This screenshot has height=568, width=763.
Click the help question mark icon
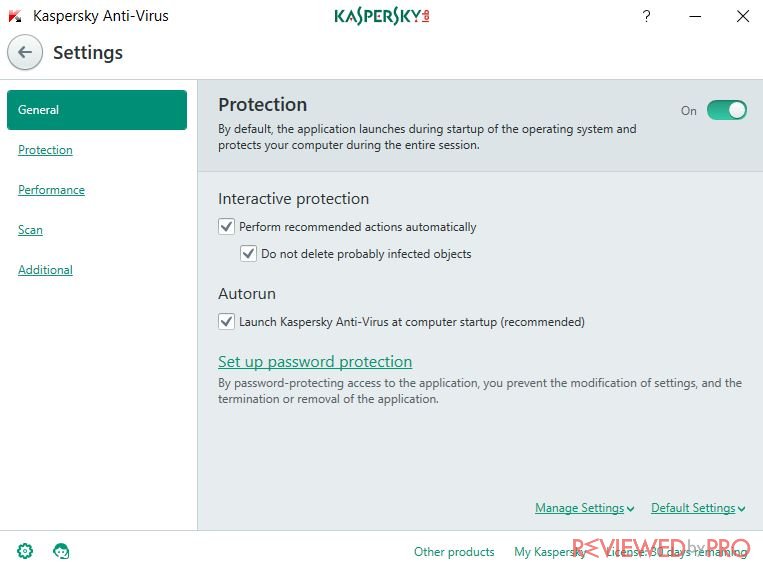[646, 16]
